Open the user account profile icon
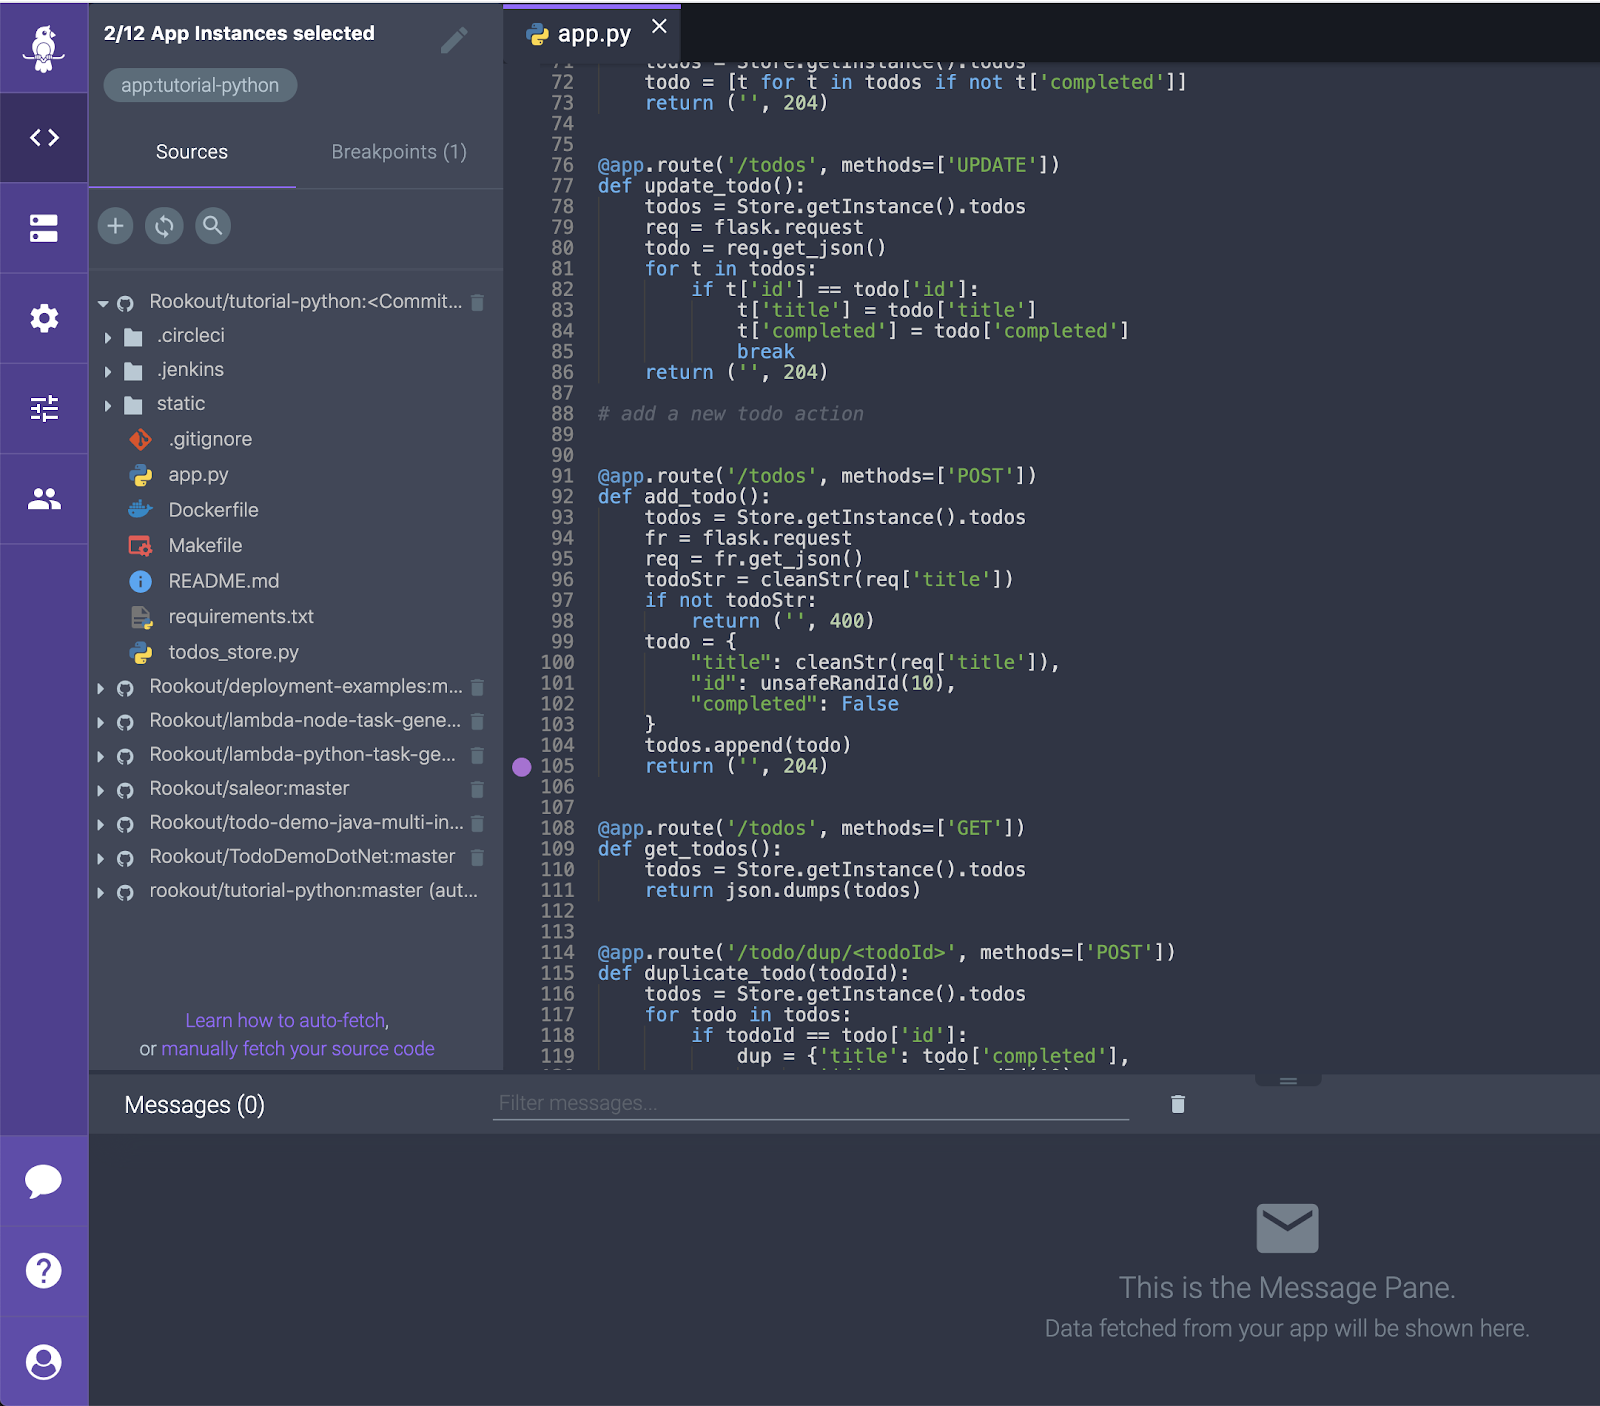Viewport: 1600px width, 1406px height. pos(44,1362)
